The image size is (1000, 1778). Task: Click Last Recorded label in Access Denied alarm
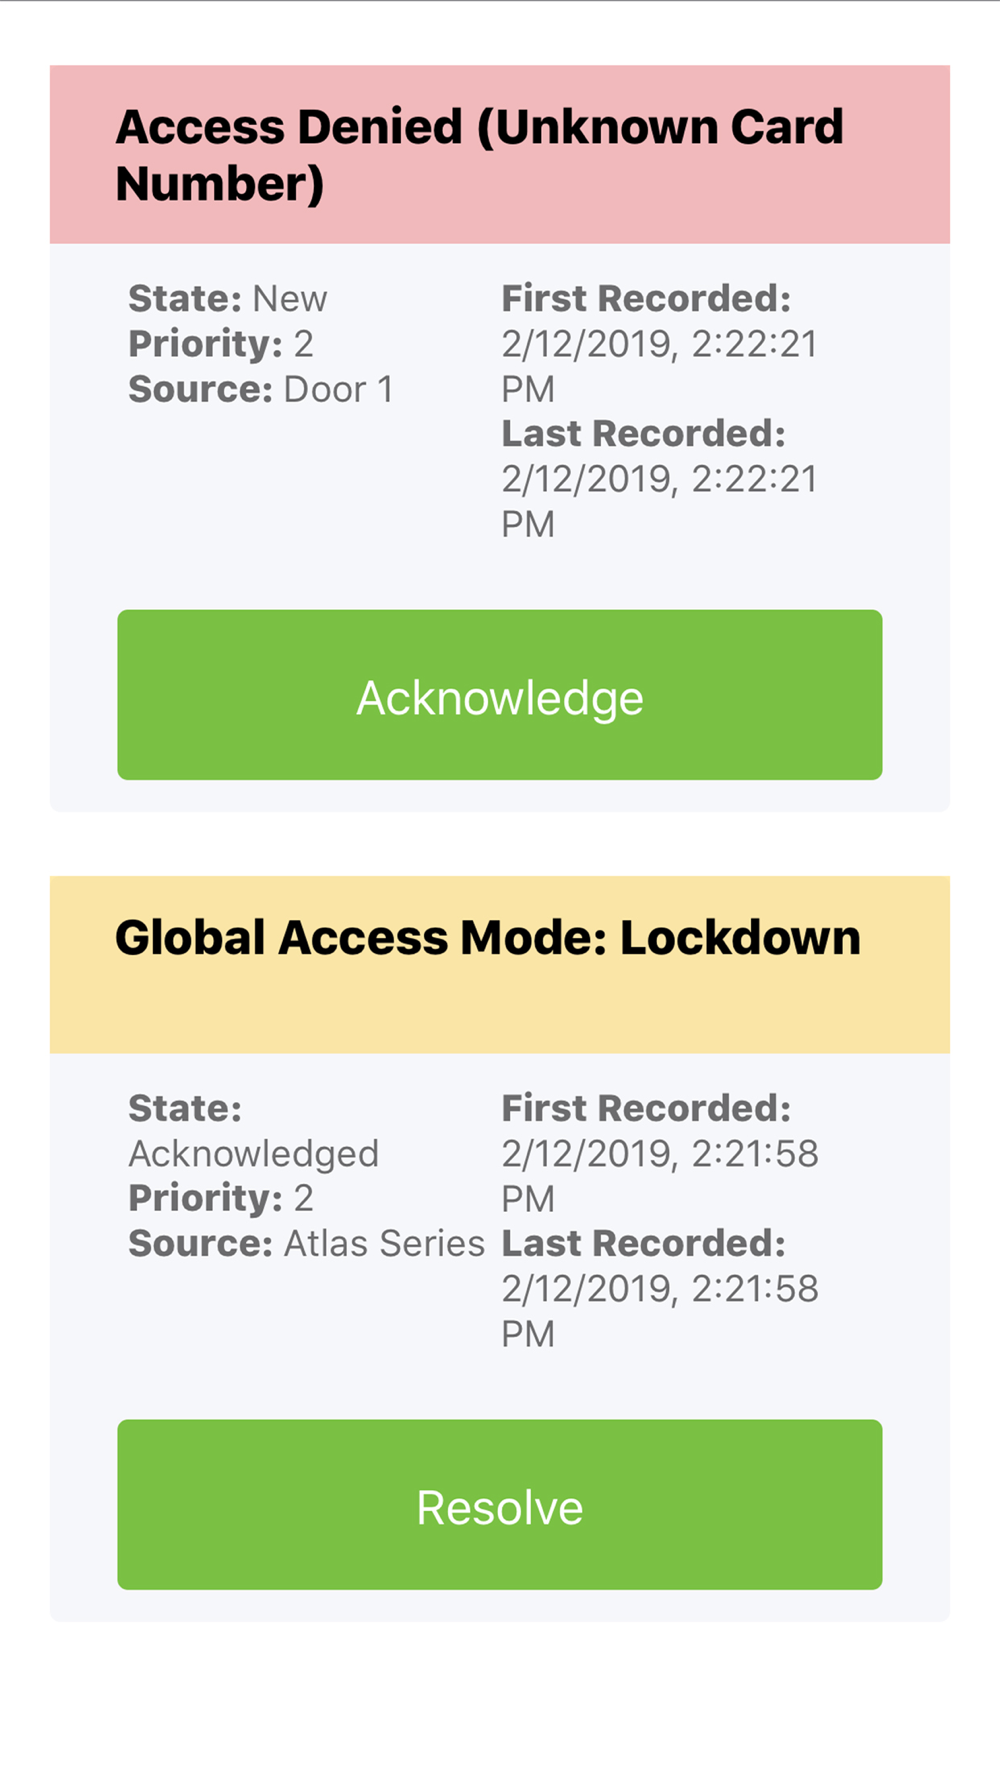[x=643, y=434]
